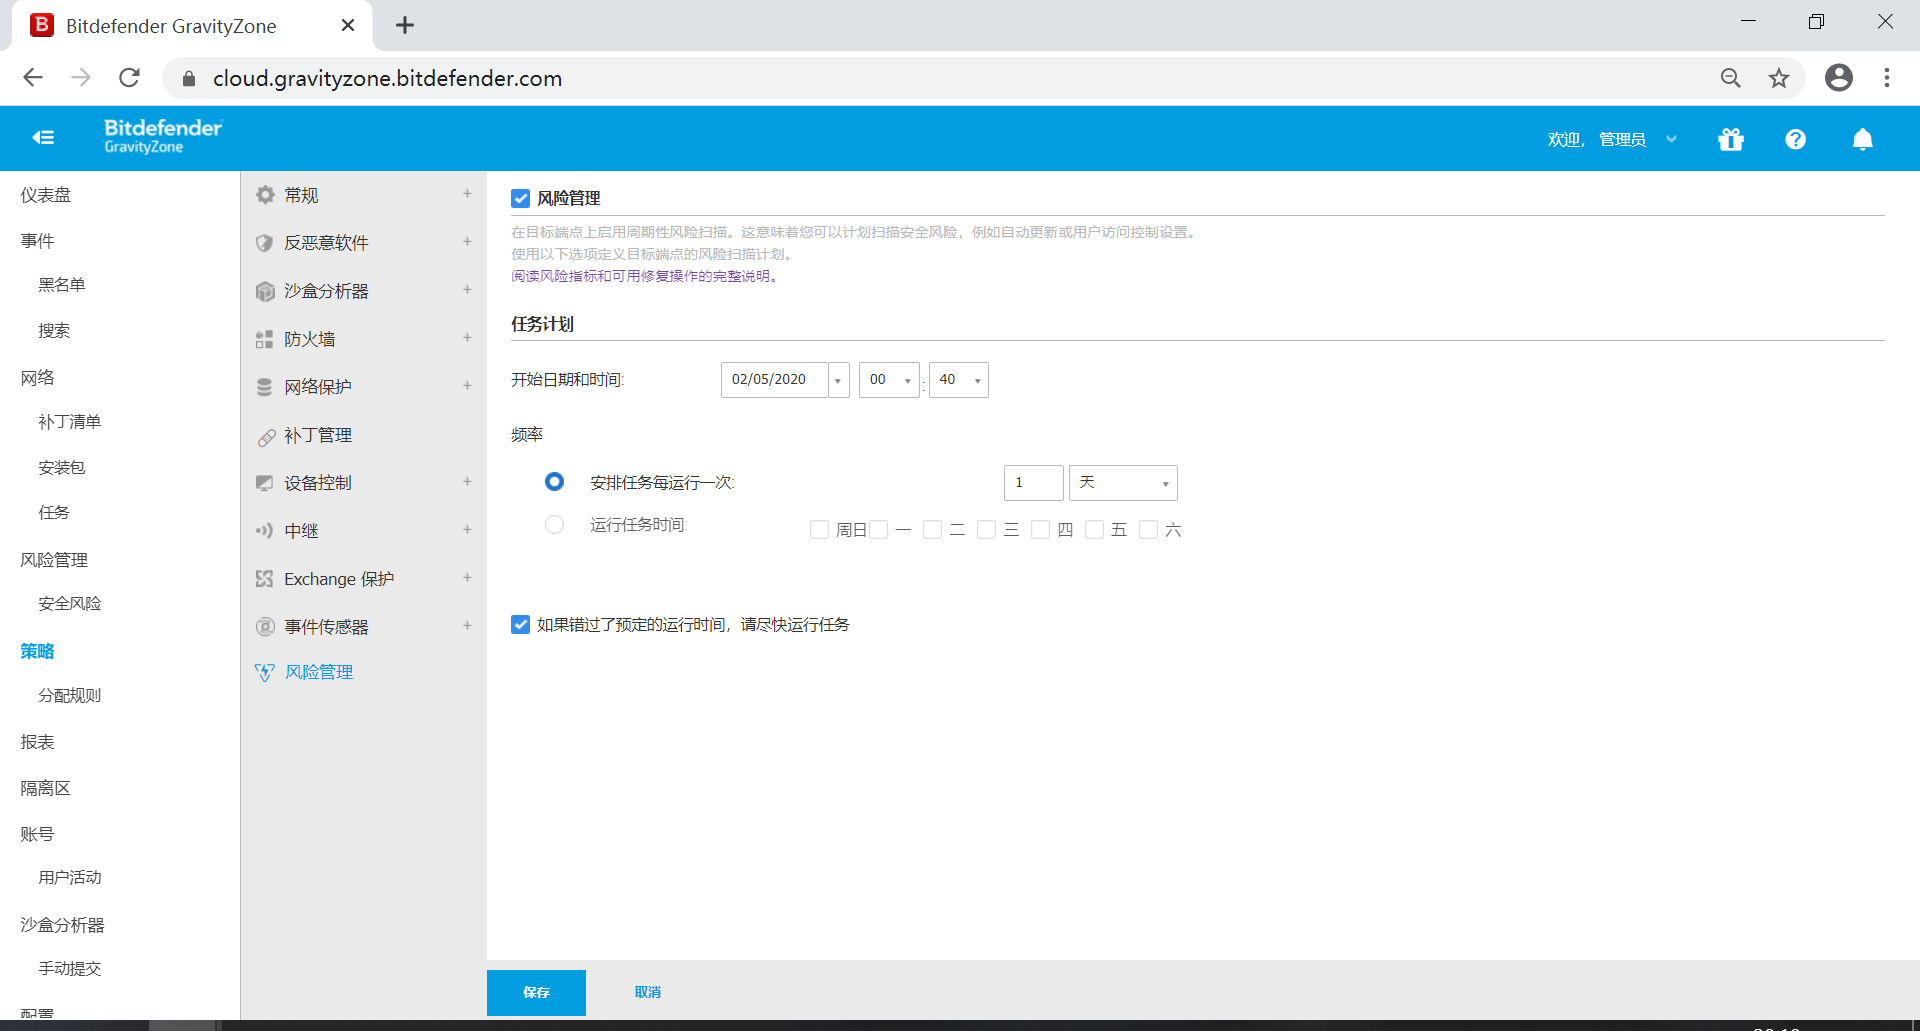Viewport: 1920px width, 1031px height.
Task: Open the start date picker dropdown
Action: click(838, 380)
